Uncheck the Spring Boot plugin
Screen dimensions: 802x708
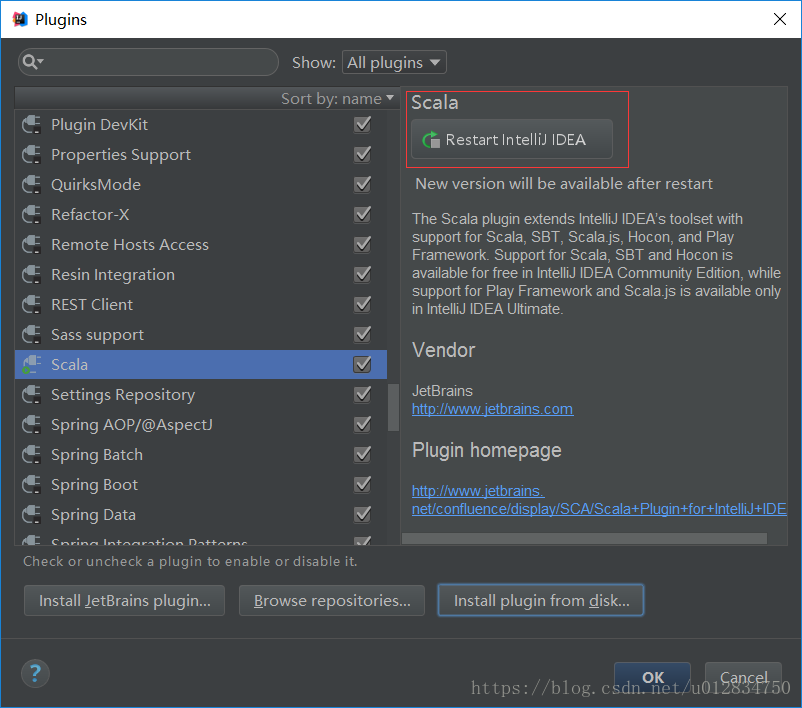(x=362, y=484)
